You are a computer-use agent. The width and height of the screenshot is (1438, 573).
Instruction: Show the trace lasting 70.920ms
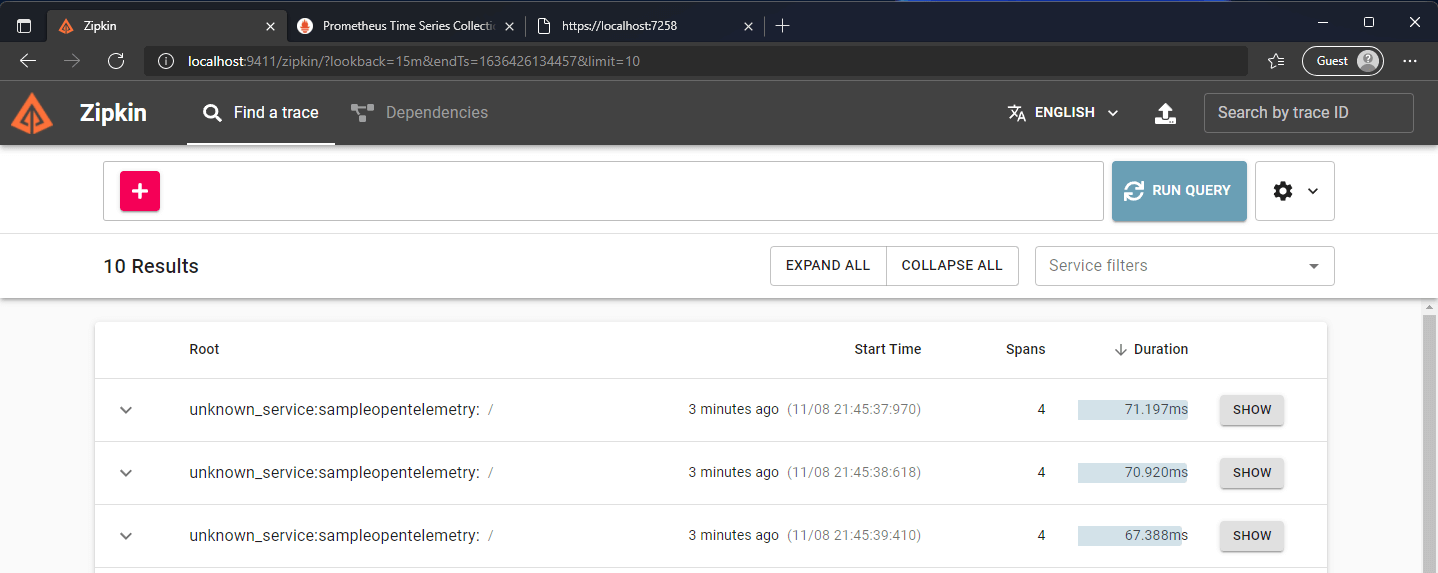click(1252, 473)
